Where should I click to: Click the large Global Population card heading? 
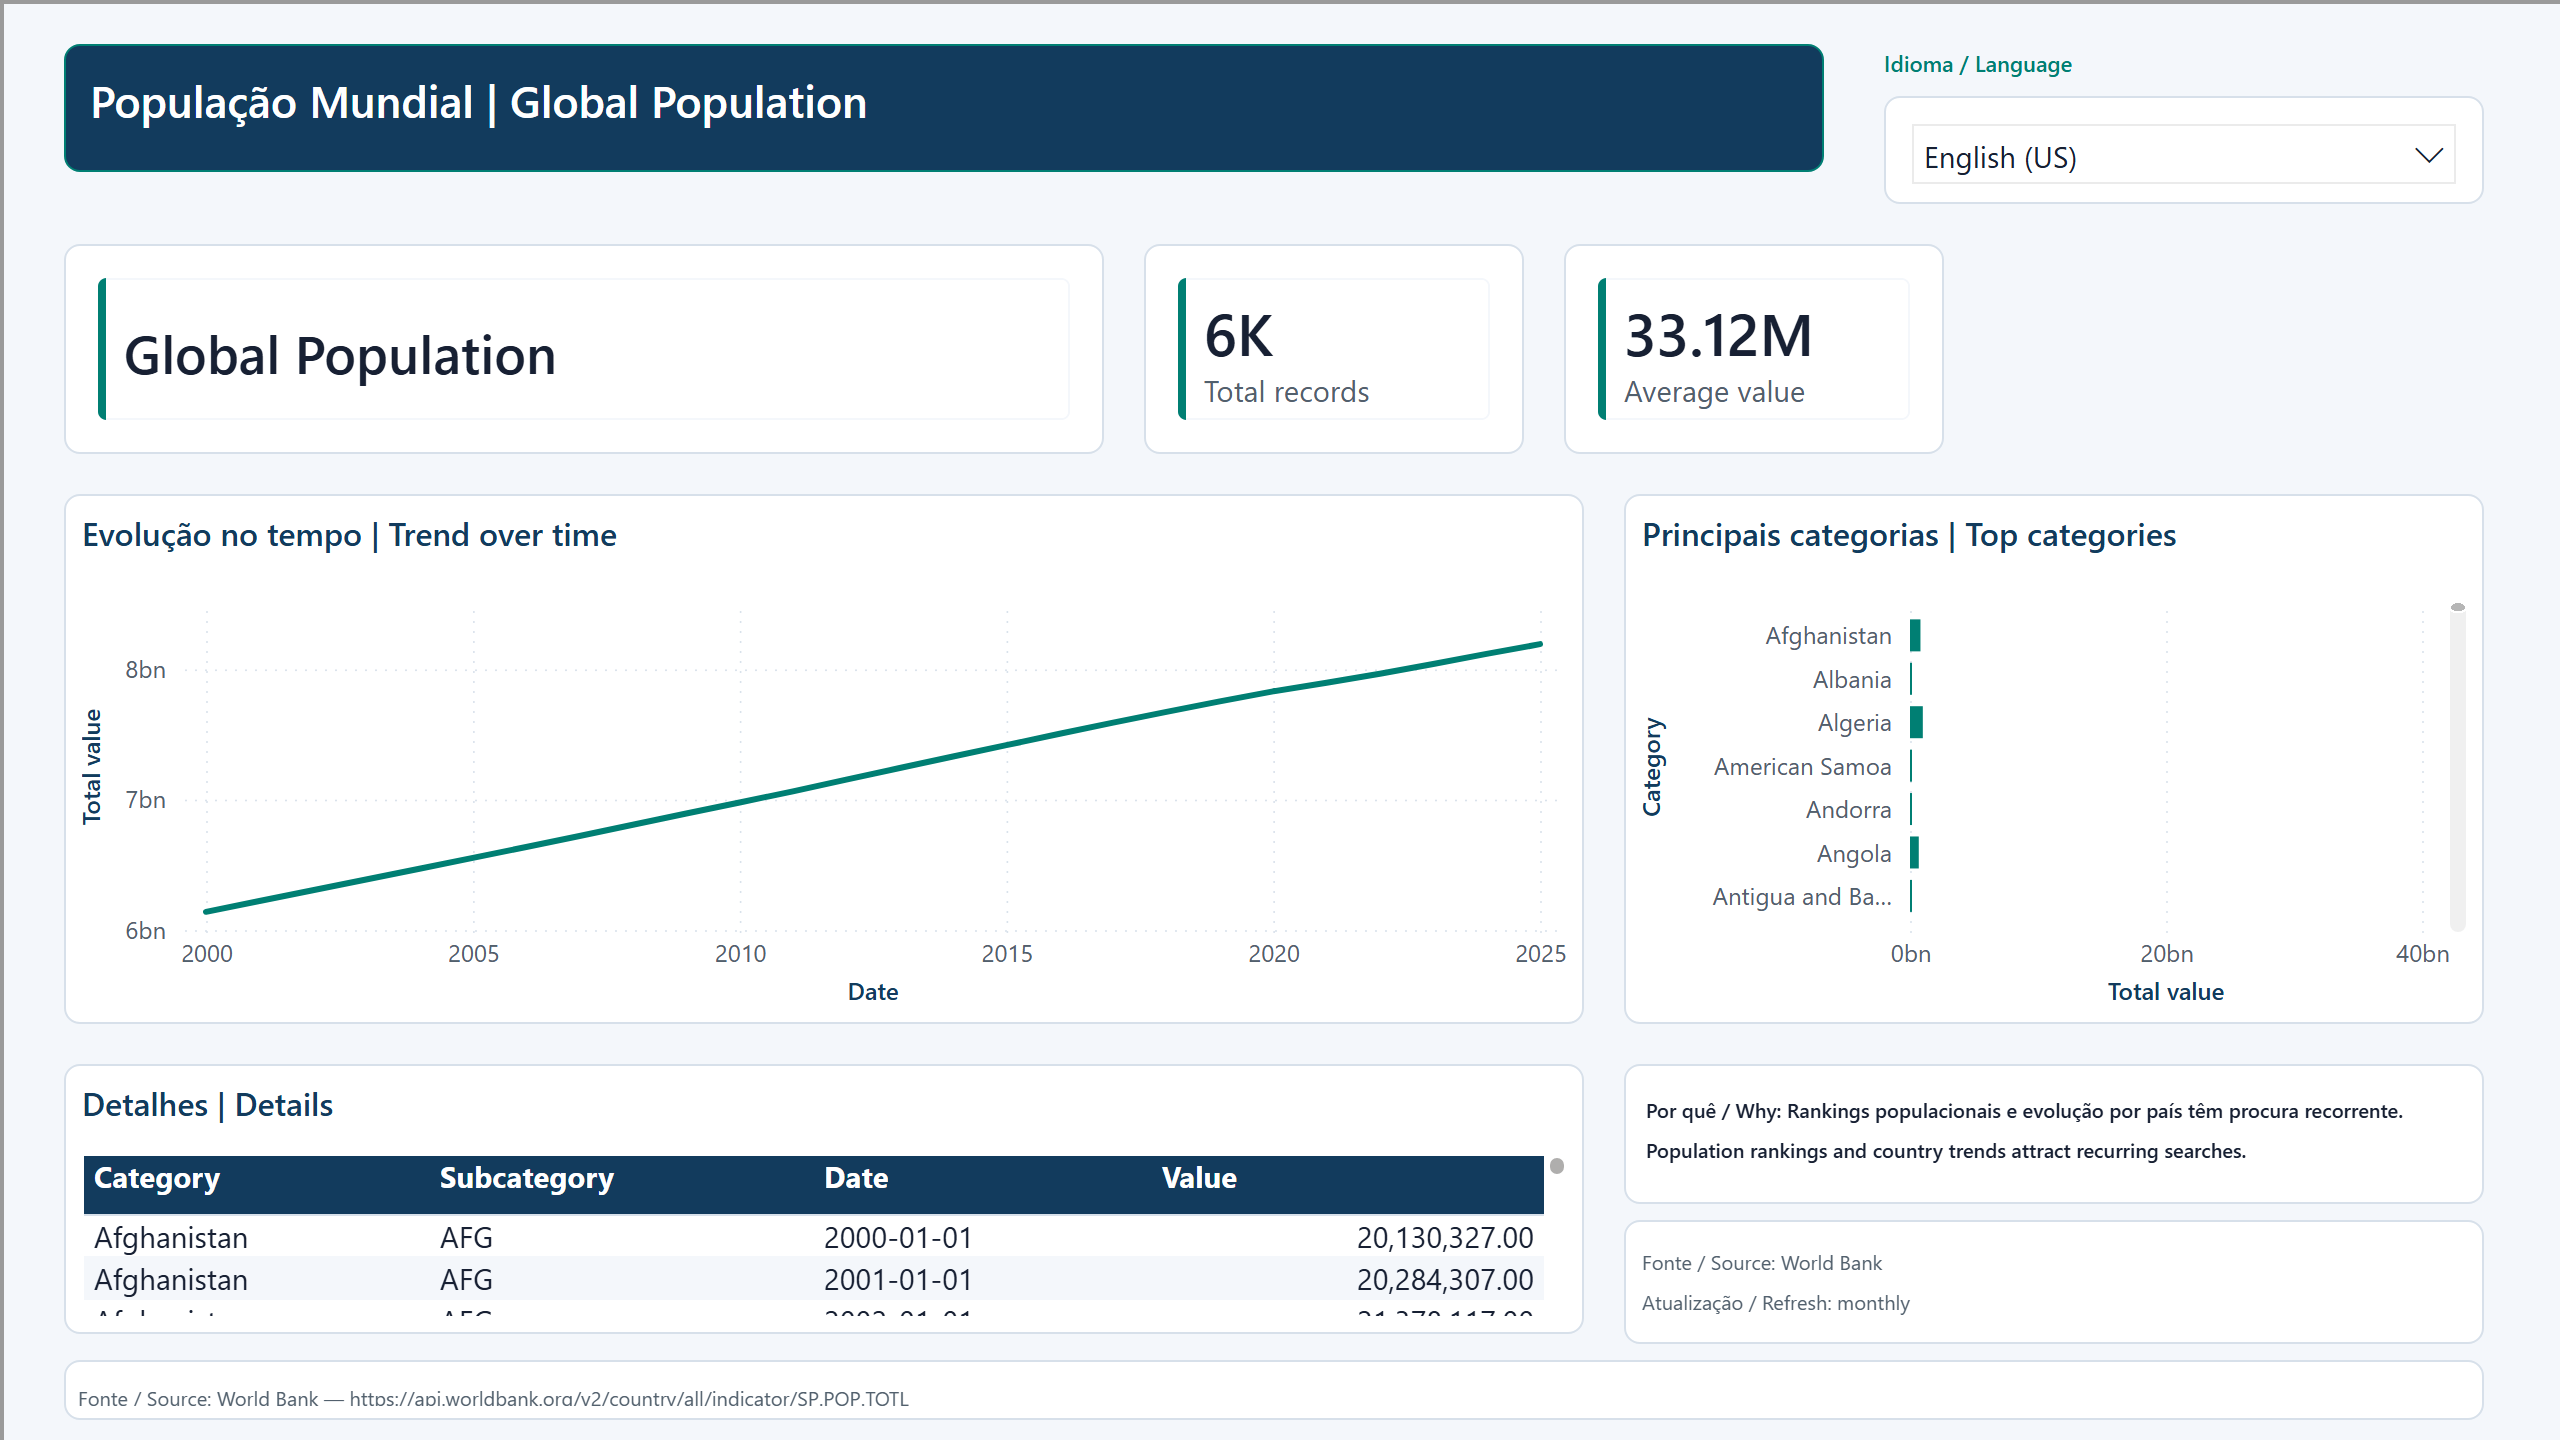(x=340, y=356)
